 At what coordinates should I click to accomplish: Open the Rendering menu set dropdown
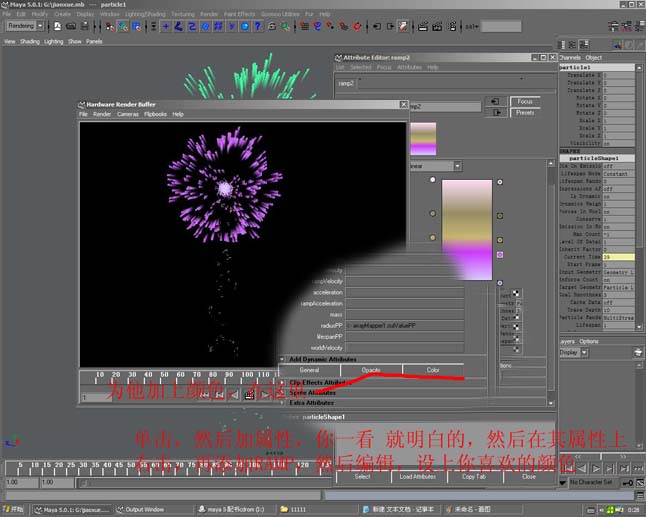(25, 26)
